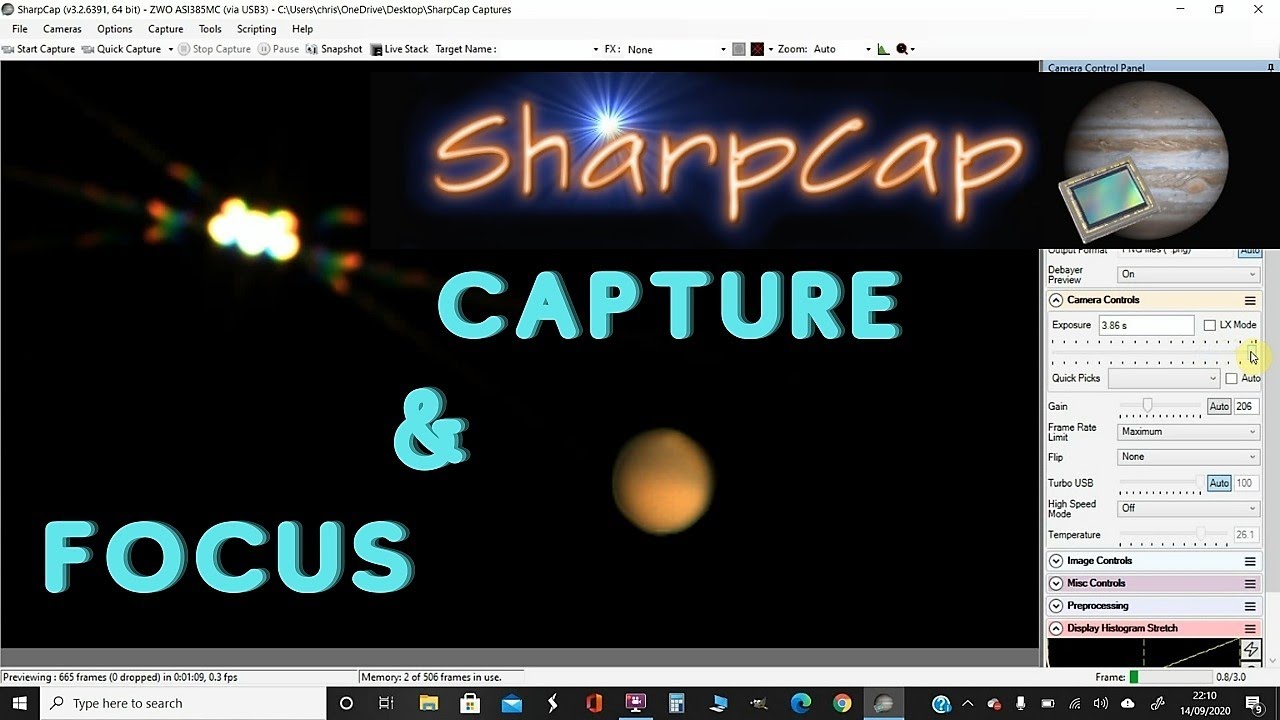Viewport: 1280px width, 720px height.
Task: Open the File menu
Action: click(20, 29)
